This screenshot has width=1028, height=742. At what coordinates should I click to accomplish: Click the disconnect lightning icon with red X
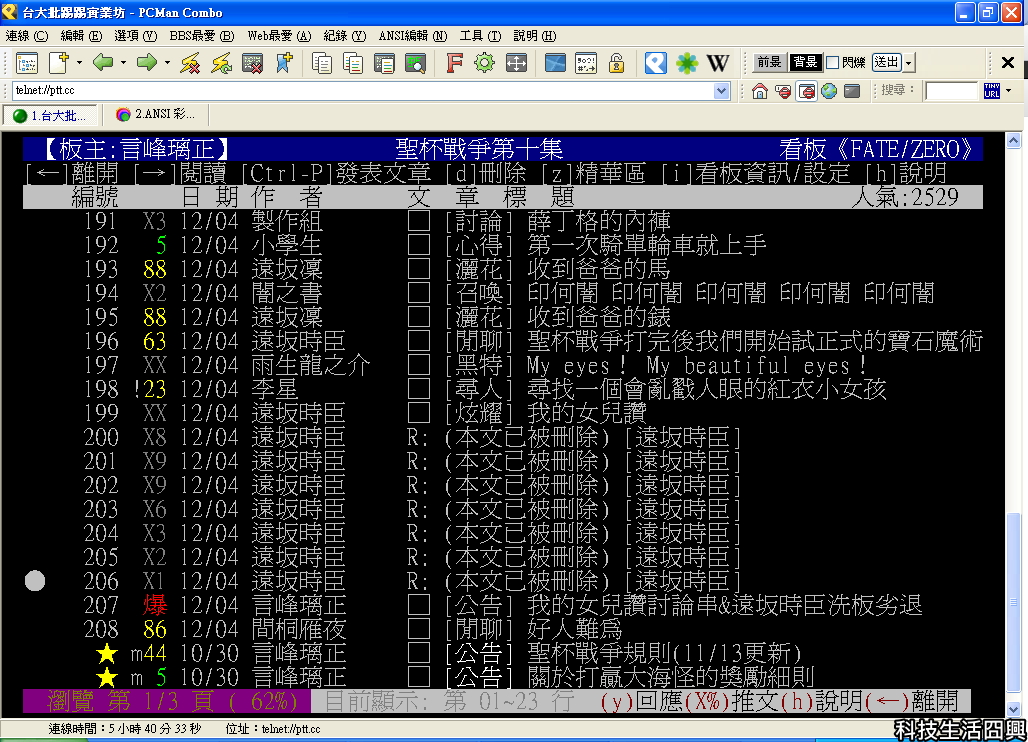(190, 63)
